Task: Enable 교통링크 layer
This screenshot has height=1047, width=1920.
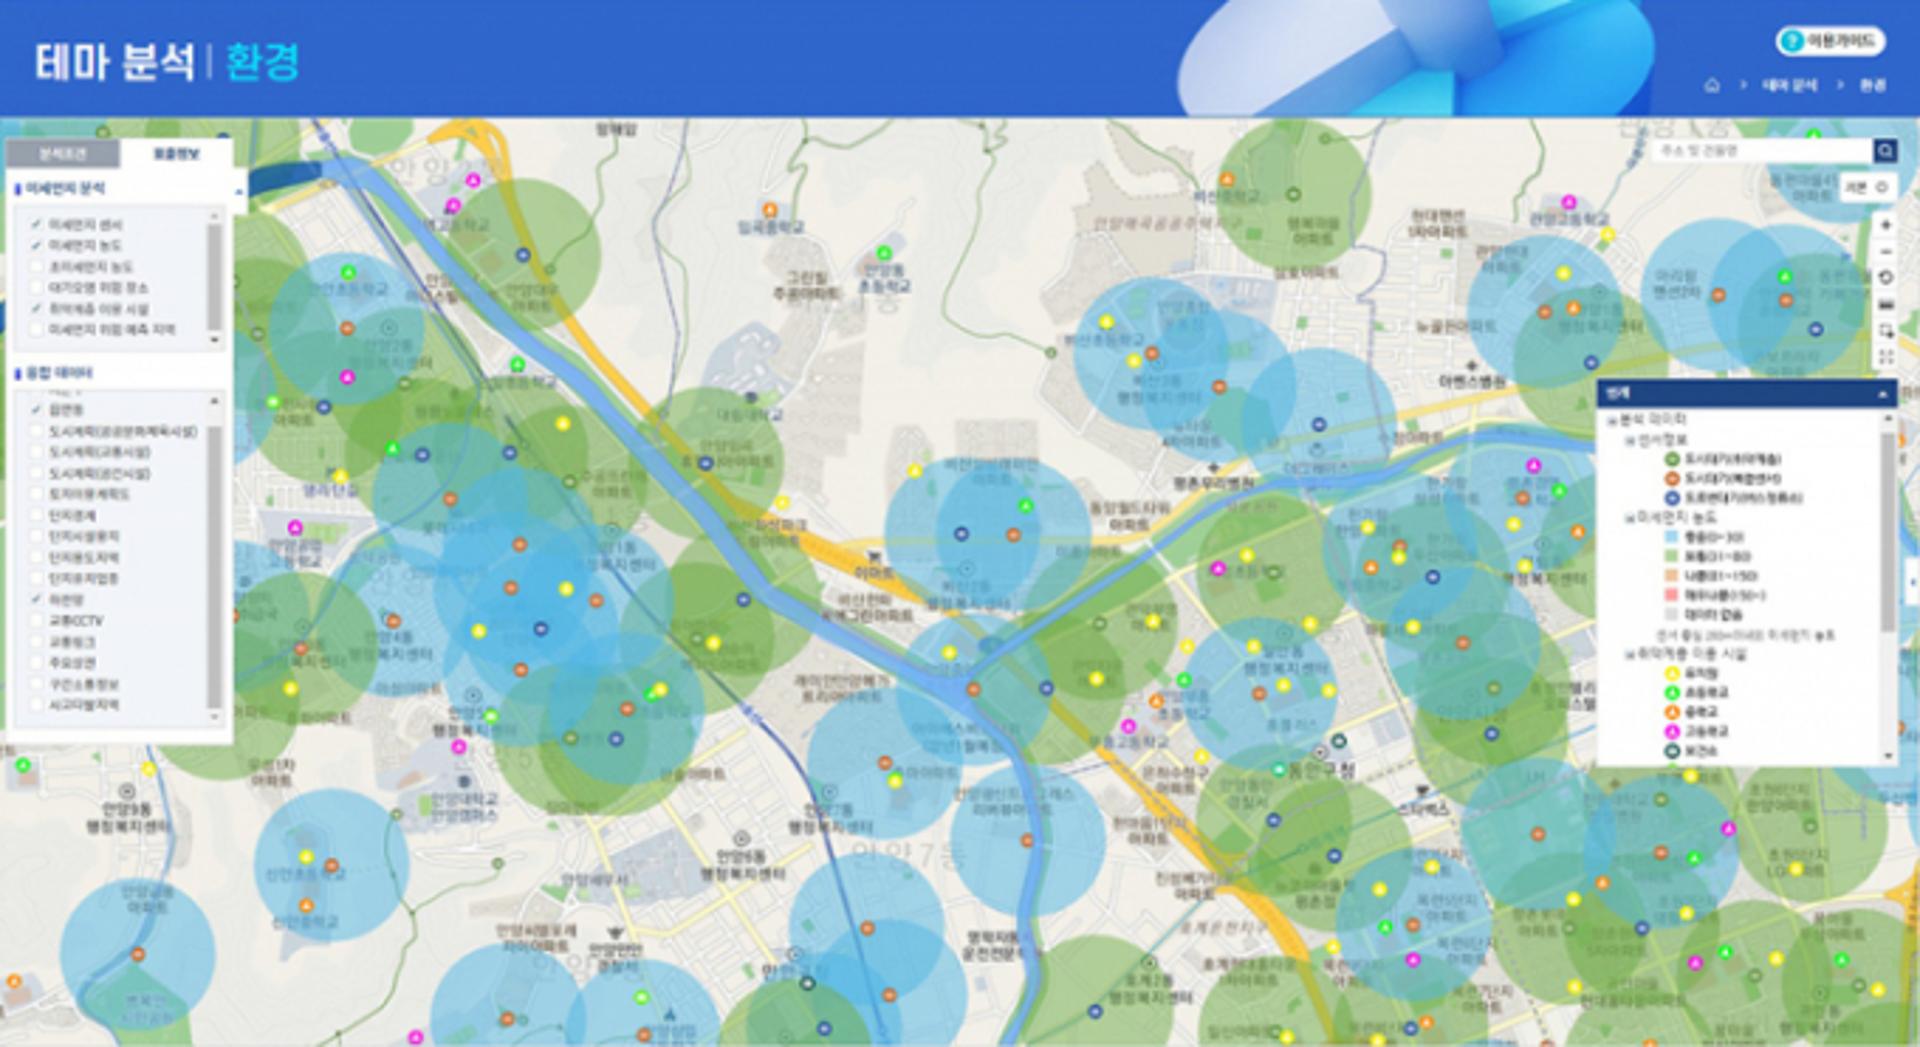Action: pos(37,642)
